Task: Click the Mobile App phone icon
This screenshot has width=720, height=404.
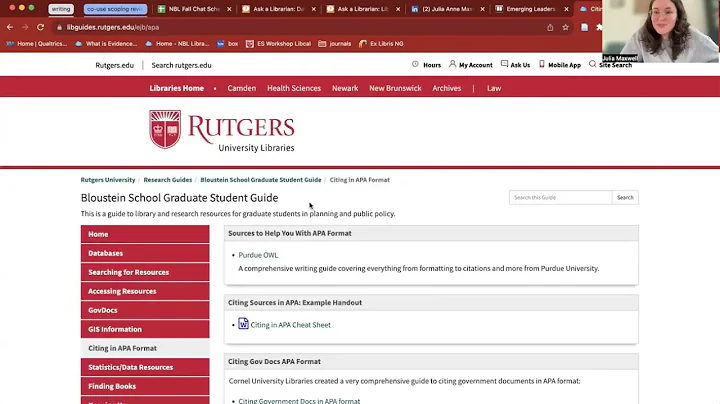Action: [x=542, y=64]
